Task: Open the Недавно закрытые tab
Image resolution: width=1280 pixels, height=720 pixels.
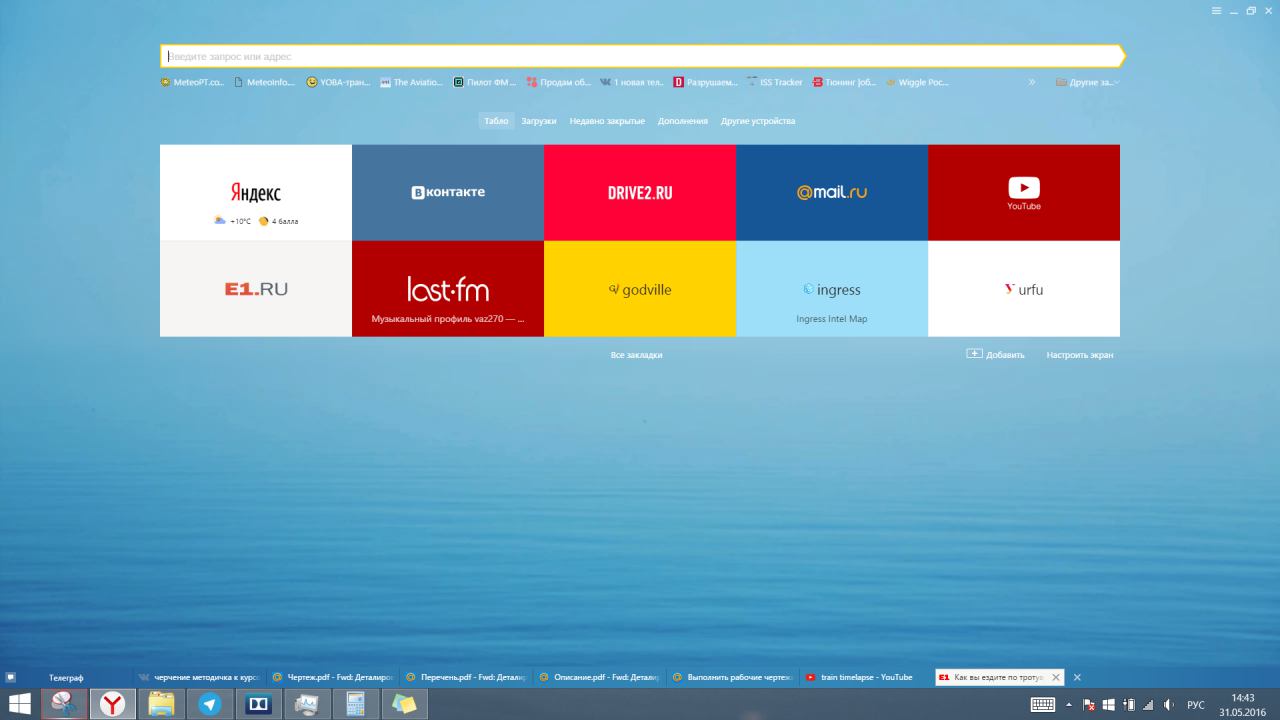Action: 607,121
